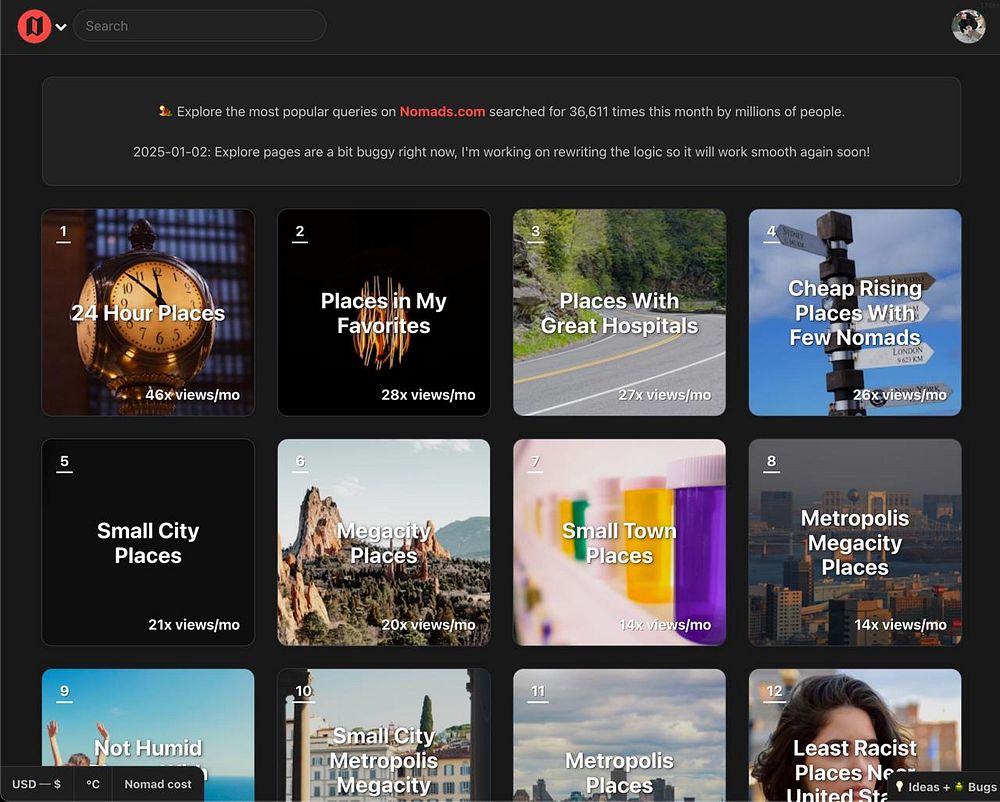
Task: Click the 2025-01-02 notice about buggy Explore pages
Action: pos(501,152)
